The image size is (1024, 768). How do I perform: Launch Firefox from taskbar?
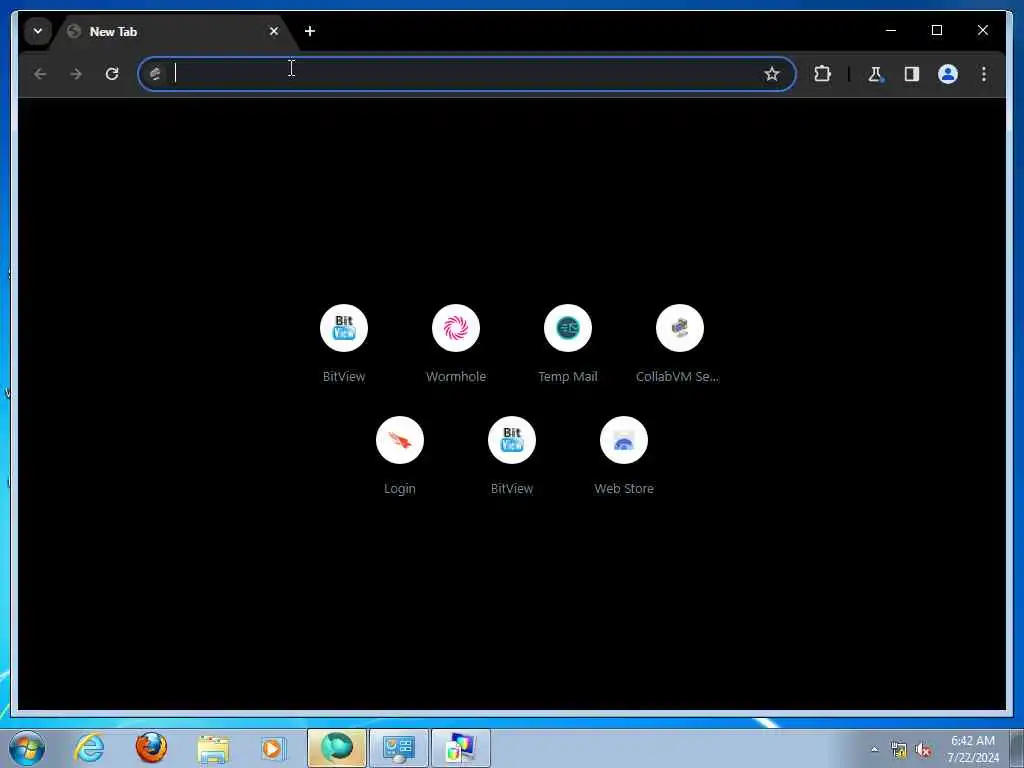tap(151, 748)
